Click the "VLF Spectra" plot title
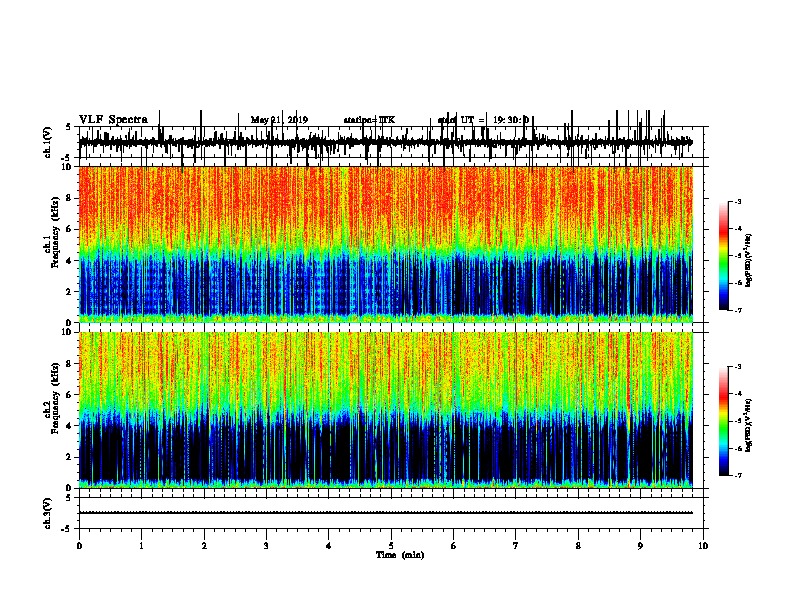Image resolution: width=792 pixels, height=612 pixels. coord(113,120)
